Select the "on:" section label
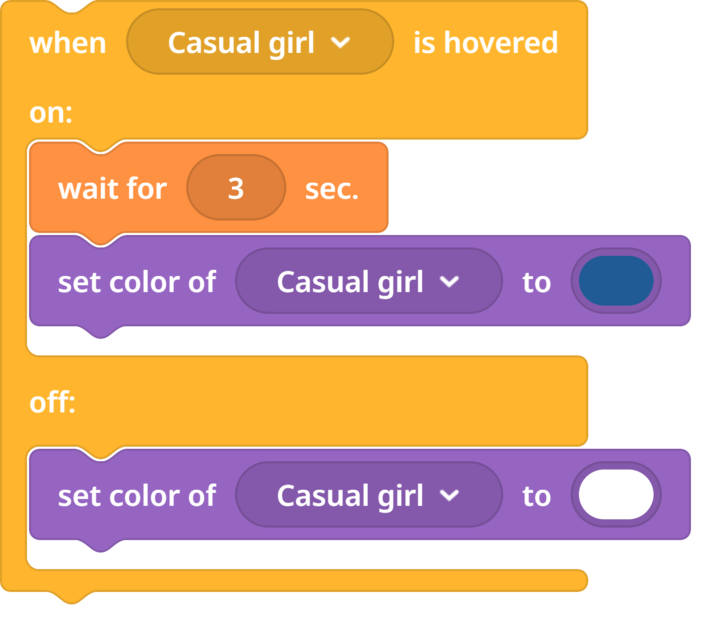The image size is (720, 621). pyautogui.click(x=51, y=113)
